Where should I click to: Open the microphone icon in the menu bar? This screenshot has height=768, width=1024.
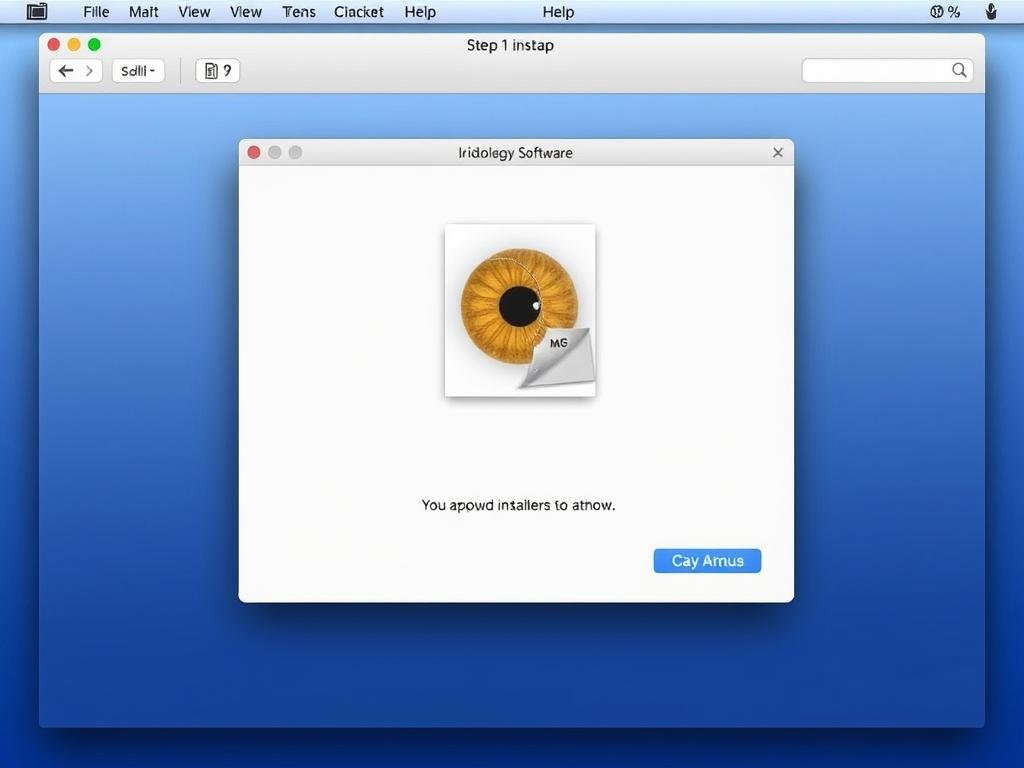991,12
